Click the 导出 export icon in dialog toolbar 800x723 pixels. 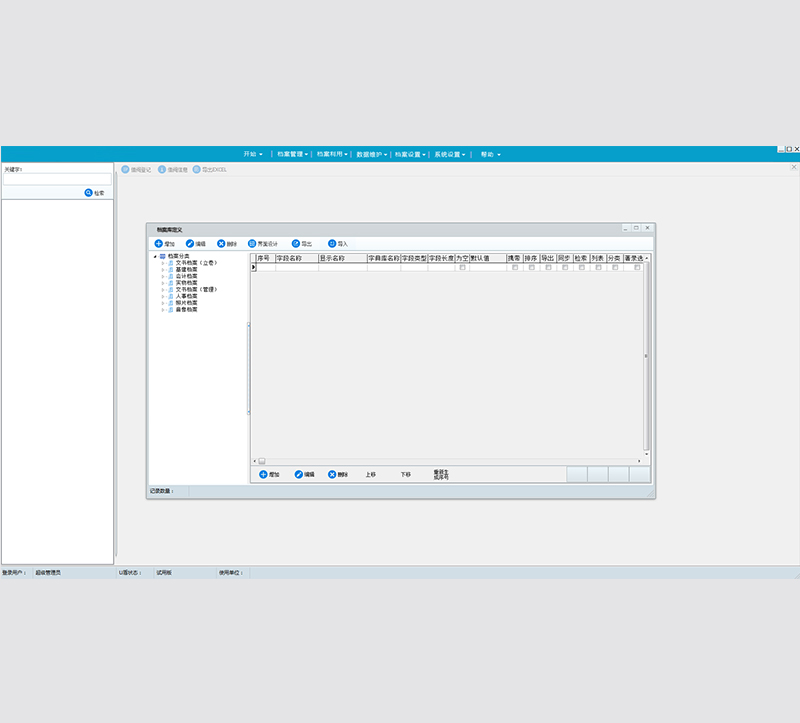(x=296, y=243)
